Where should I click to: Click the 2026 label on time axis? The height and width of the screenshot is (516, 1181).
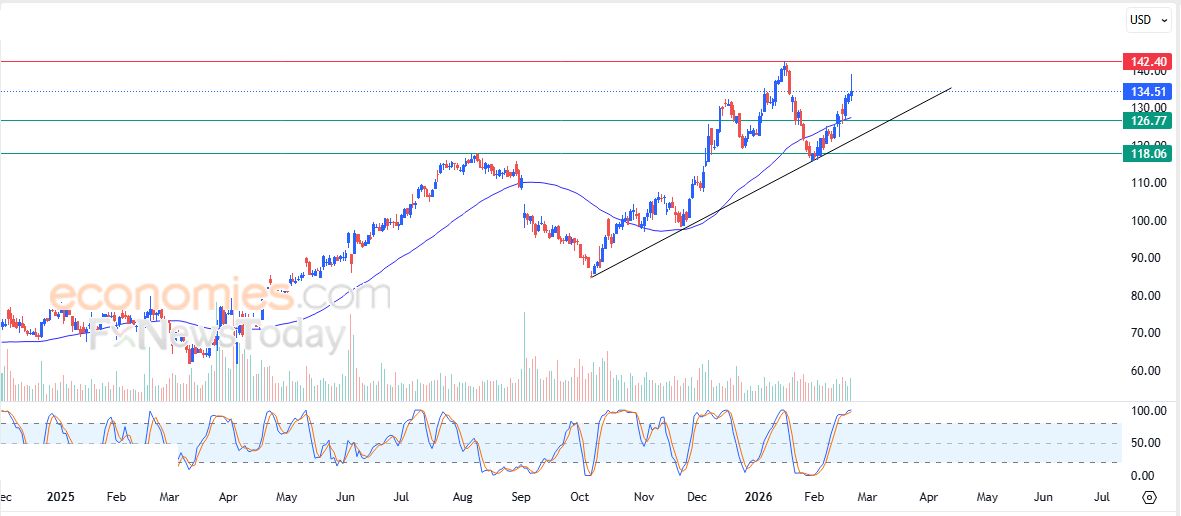[x=757, y=497]
